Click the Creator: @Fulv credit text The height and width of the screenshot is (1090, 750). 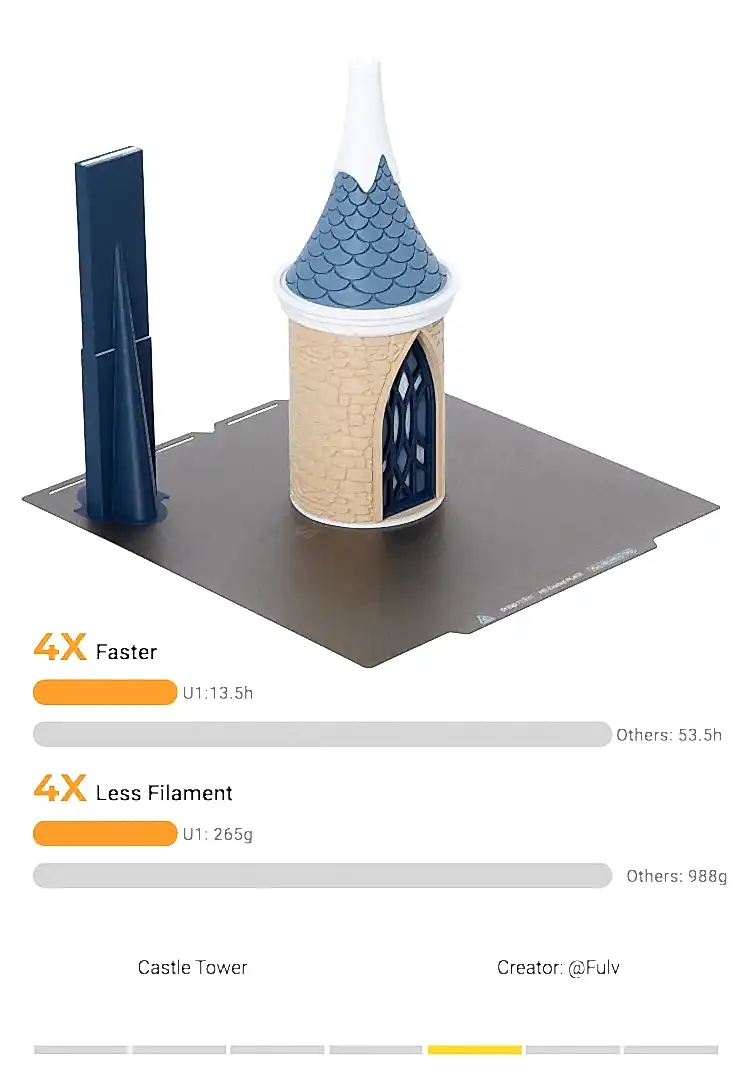[558, 968]
